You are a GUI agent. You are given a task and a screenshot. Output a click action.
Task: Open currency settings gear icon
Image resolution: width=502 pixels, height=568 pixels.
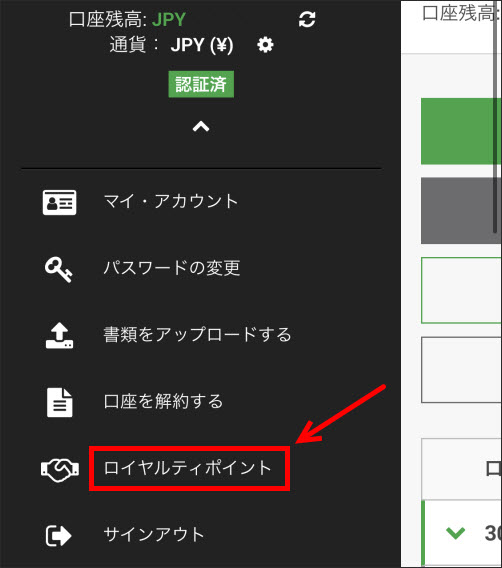click(265, 45)
